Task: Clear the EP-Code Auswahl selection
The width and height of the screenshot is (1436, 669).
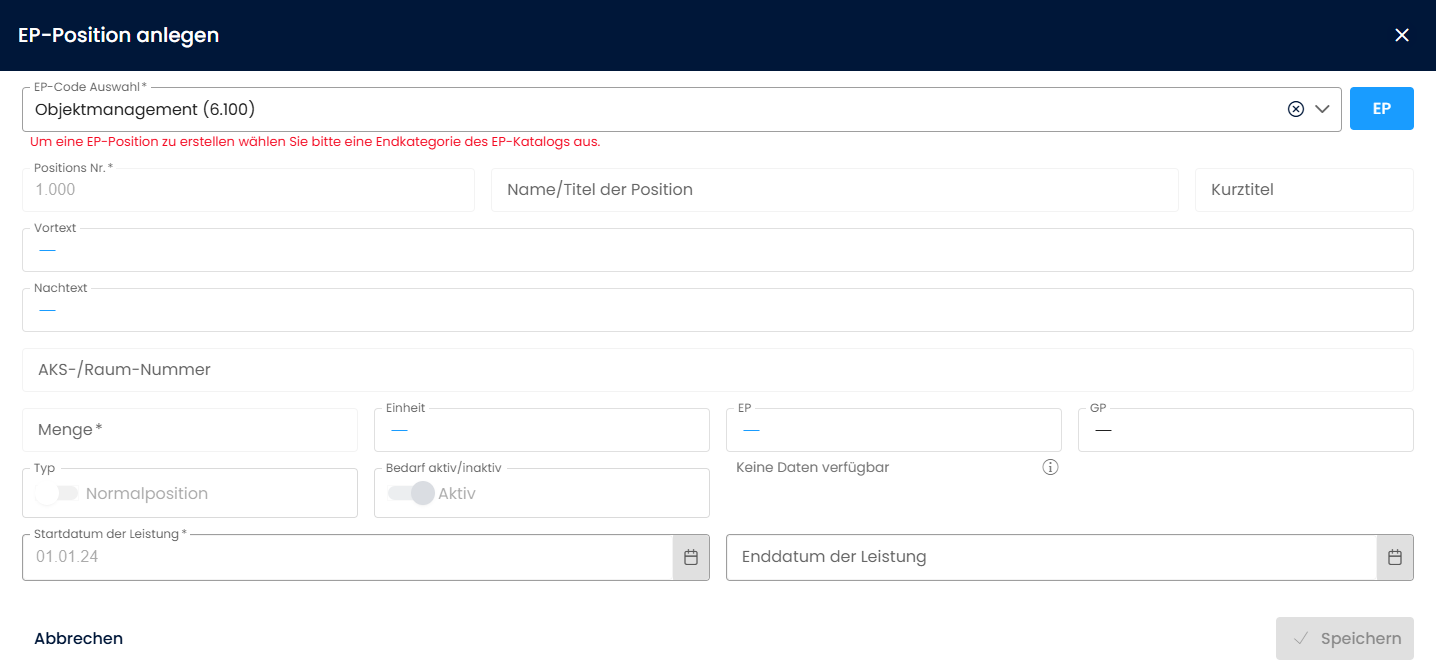Action: [x=1296, y=109]
